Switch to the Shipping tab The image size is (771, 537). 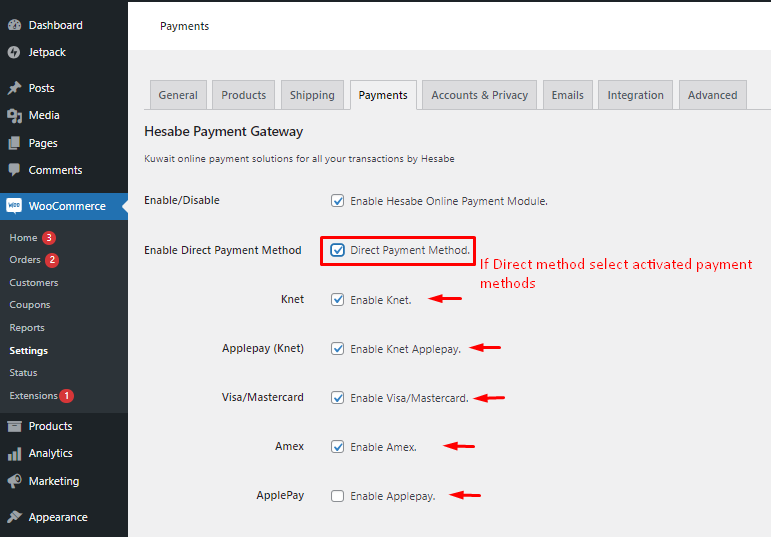(x=312, y=95)
